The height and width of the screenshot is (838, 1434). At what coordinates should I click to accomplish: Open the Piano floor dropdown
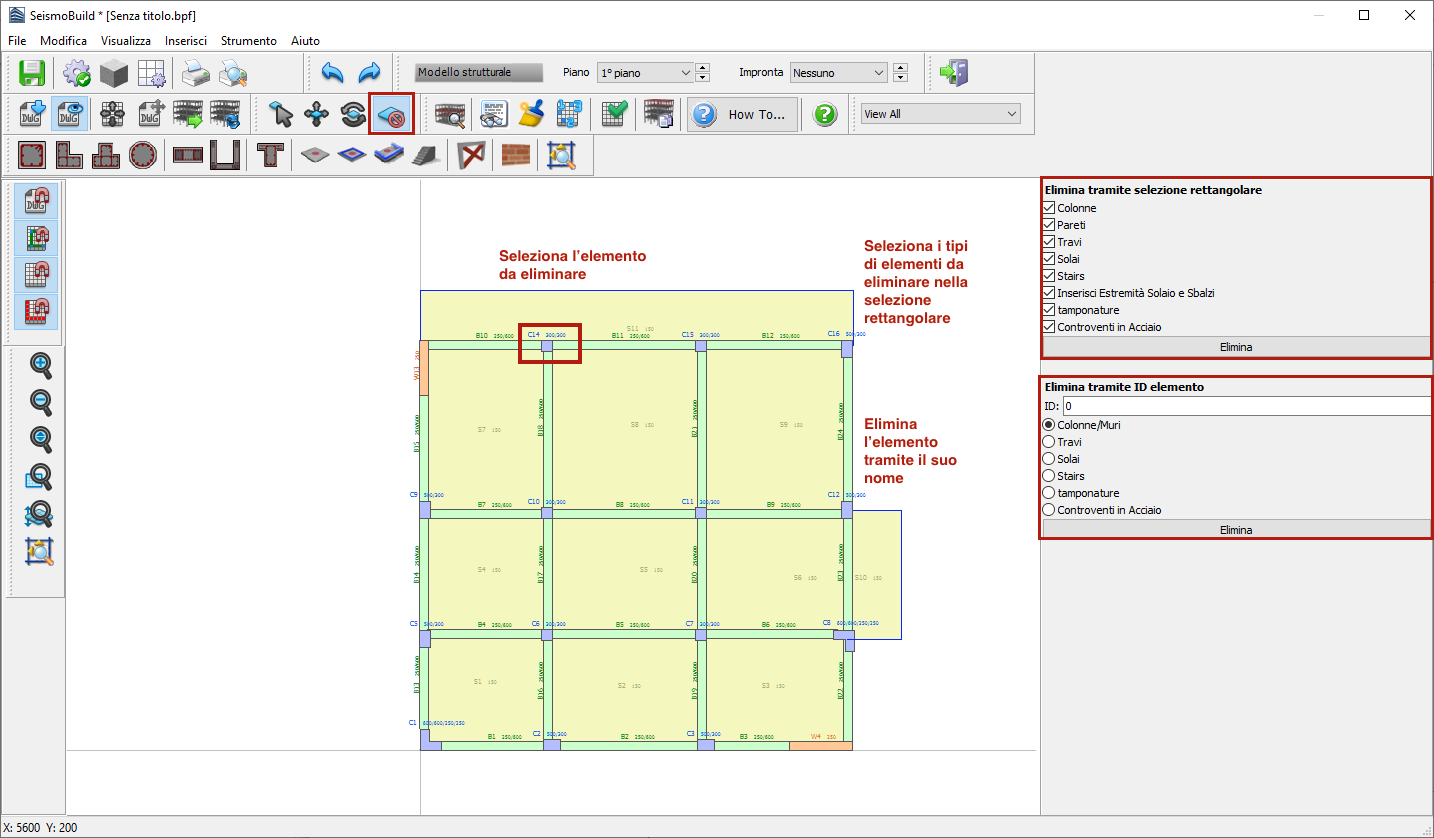point(645,73)
